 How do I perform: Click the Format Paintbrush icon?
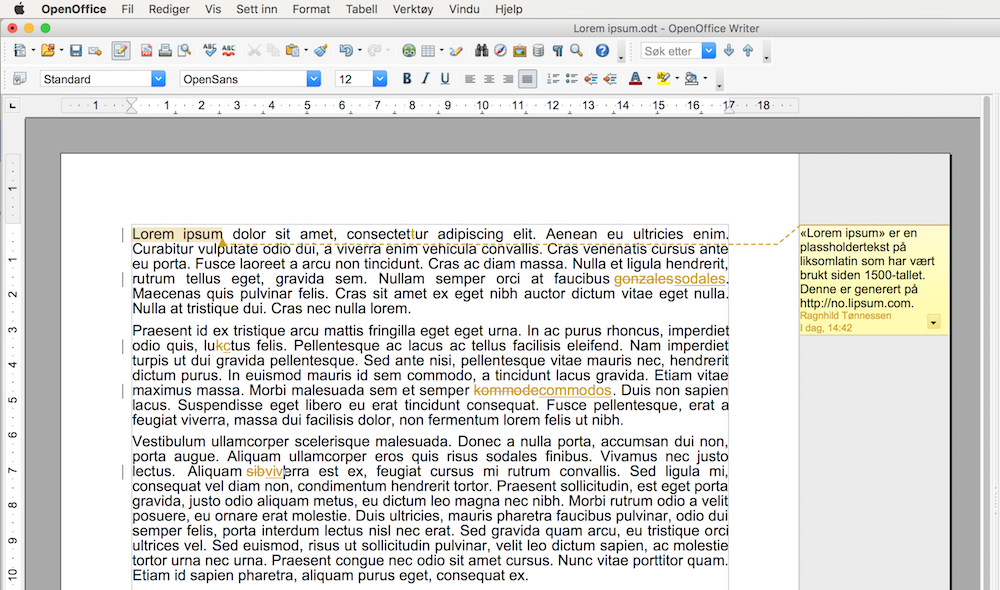coord(320,50)
